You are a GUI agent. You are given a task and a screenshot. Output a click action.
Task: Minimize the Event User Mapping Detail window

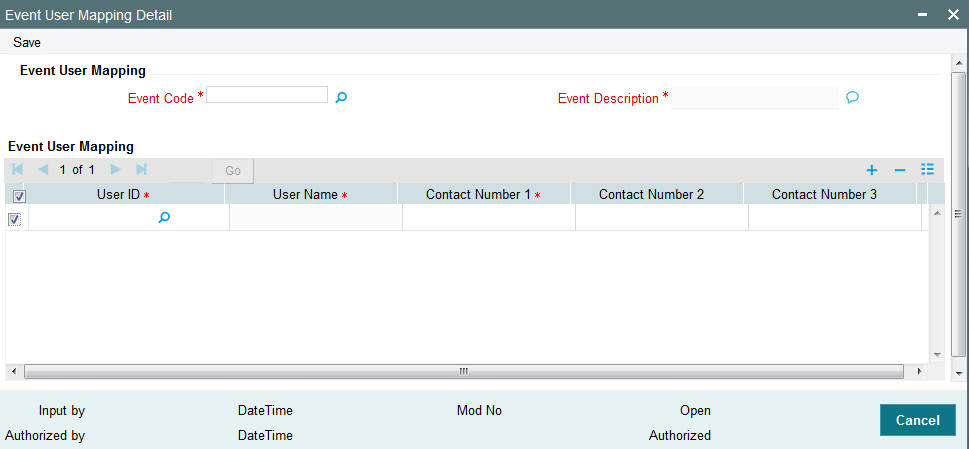click(923, 15)
